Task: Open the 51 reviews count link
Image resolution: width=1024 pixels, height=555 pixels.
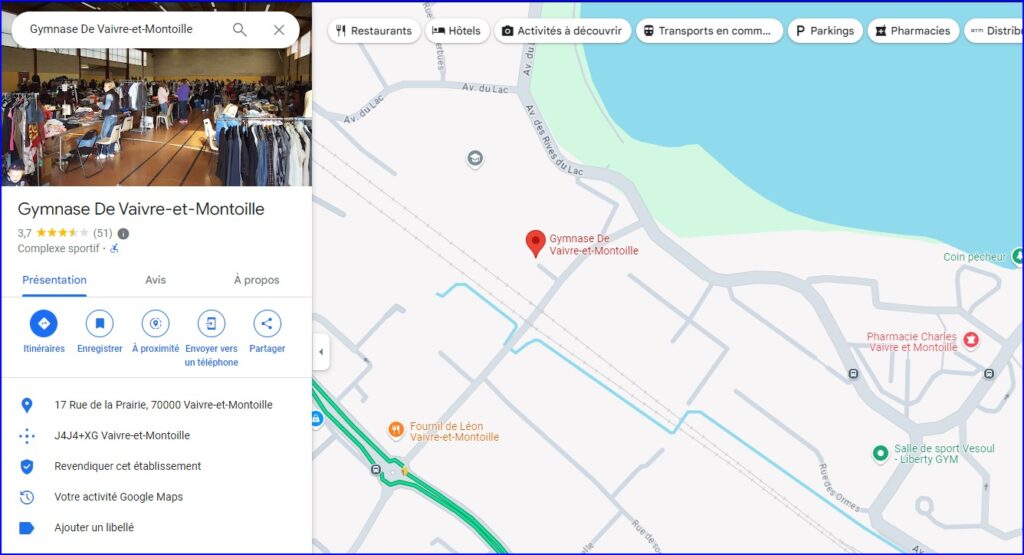Action: 103,233
